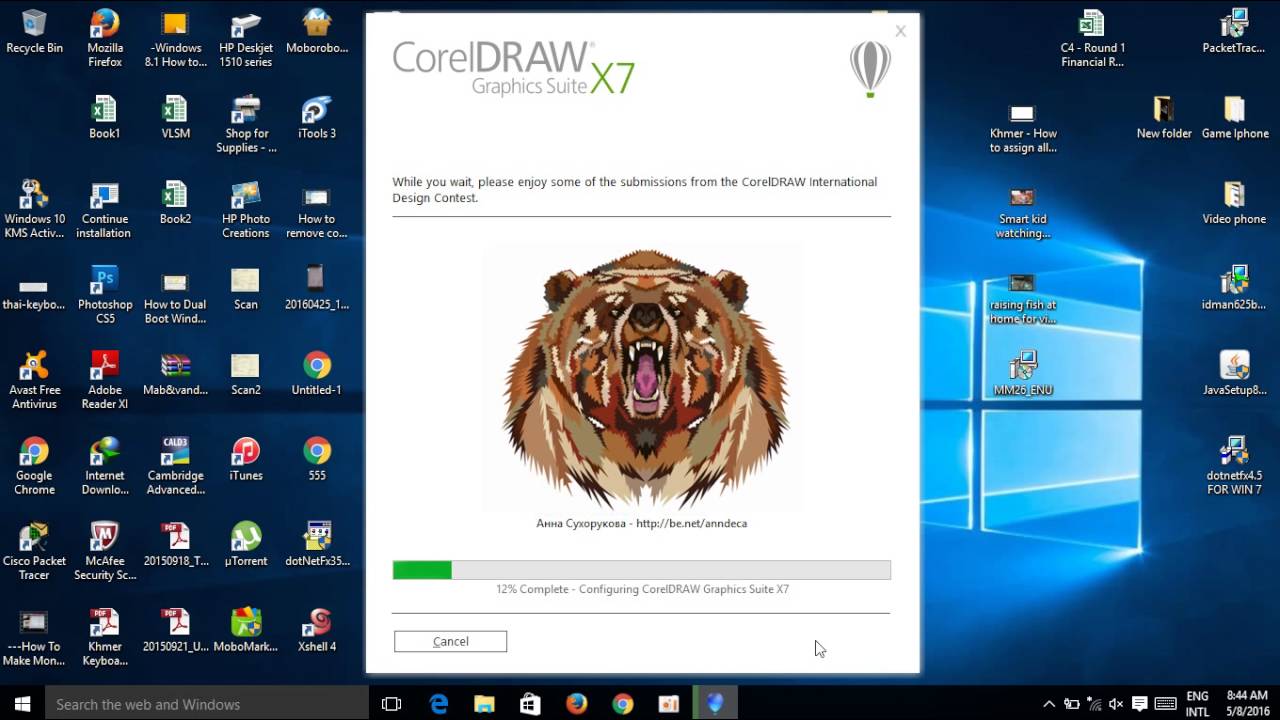Image resolution: width=1280 pixels, height=720 pixels.
Task: Open File Explorer from the taskbar
Action: 484,704
